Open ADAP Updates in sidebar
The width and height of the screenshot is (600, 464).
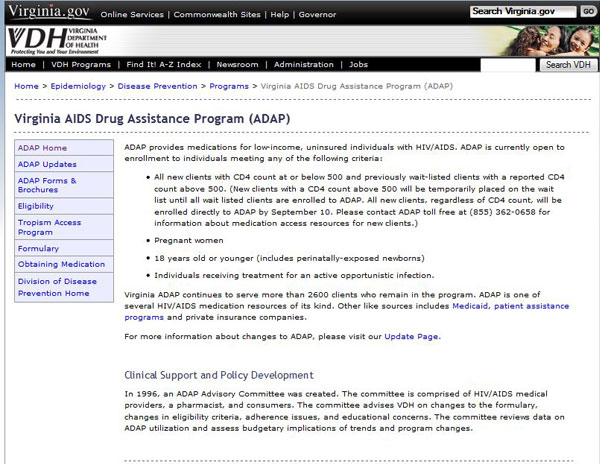(x=64, y=164)
